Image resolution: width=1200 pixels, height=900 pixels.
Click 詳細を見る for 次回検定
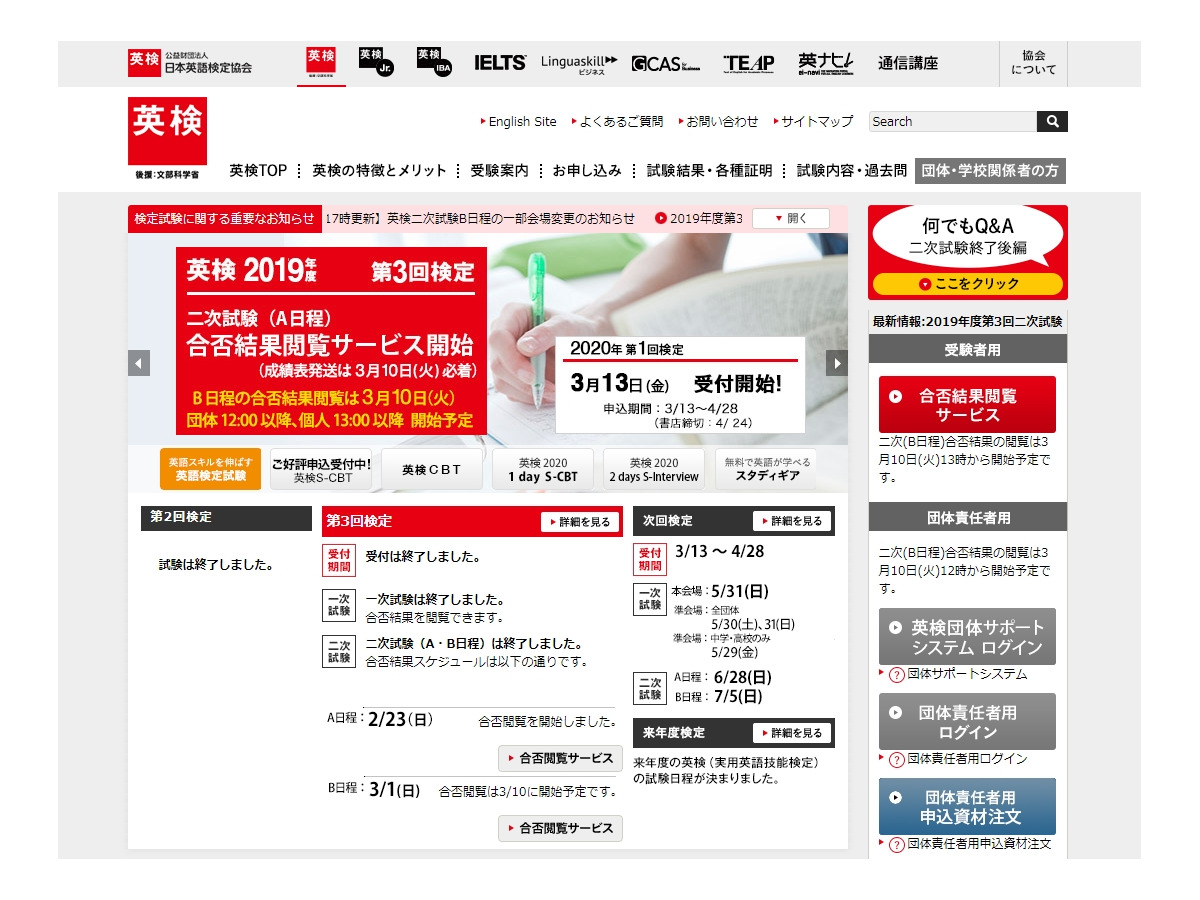click(x=793, y=521)
